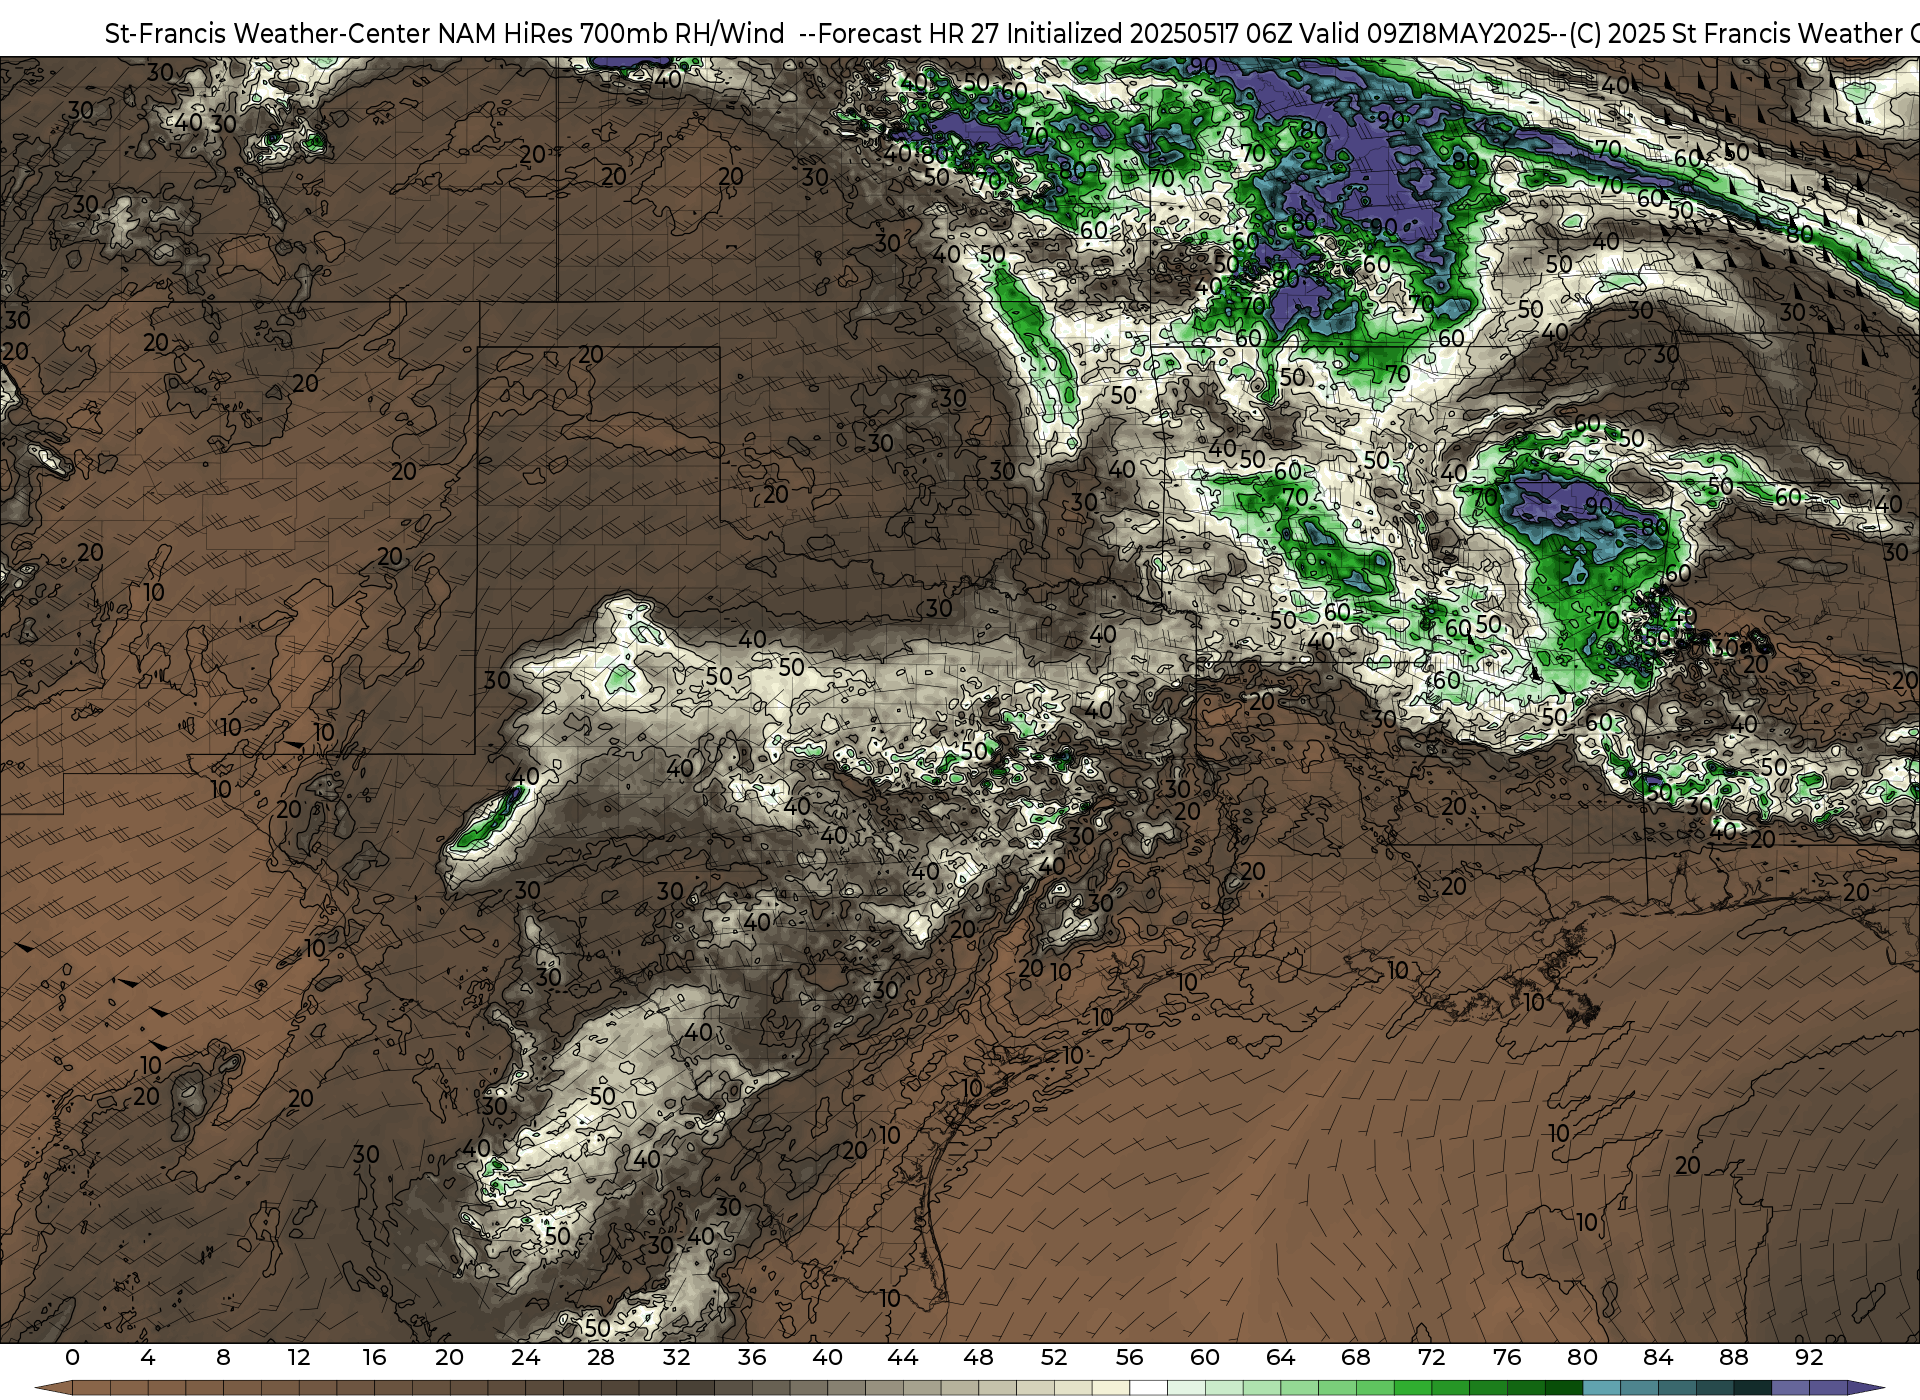Pick the colorbar value 44
Image resolution: width=1920 pixels, height=1400 pixels.
[903, 1357]
